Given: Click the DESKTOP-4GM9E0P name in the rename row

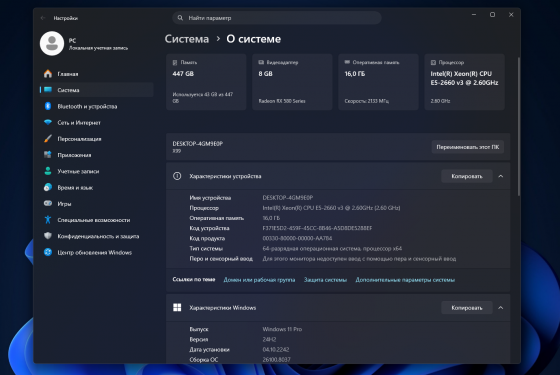Looking at the screenshot, I should pos(198,143).
